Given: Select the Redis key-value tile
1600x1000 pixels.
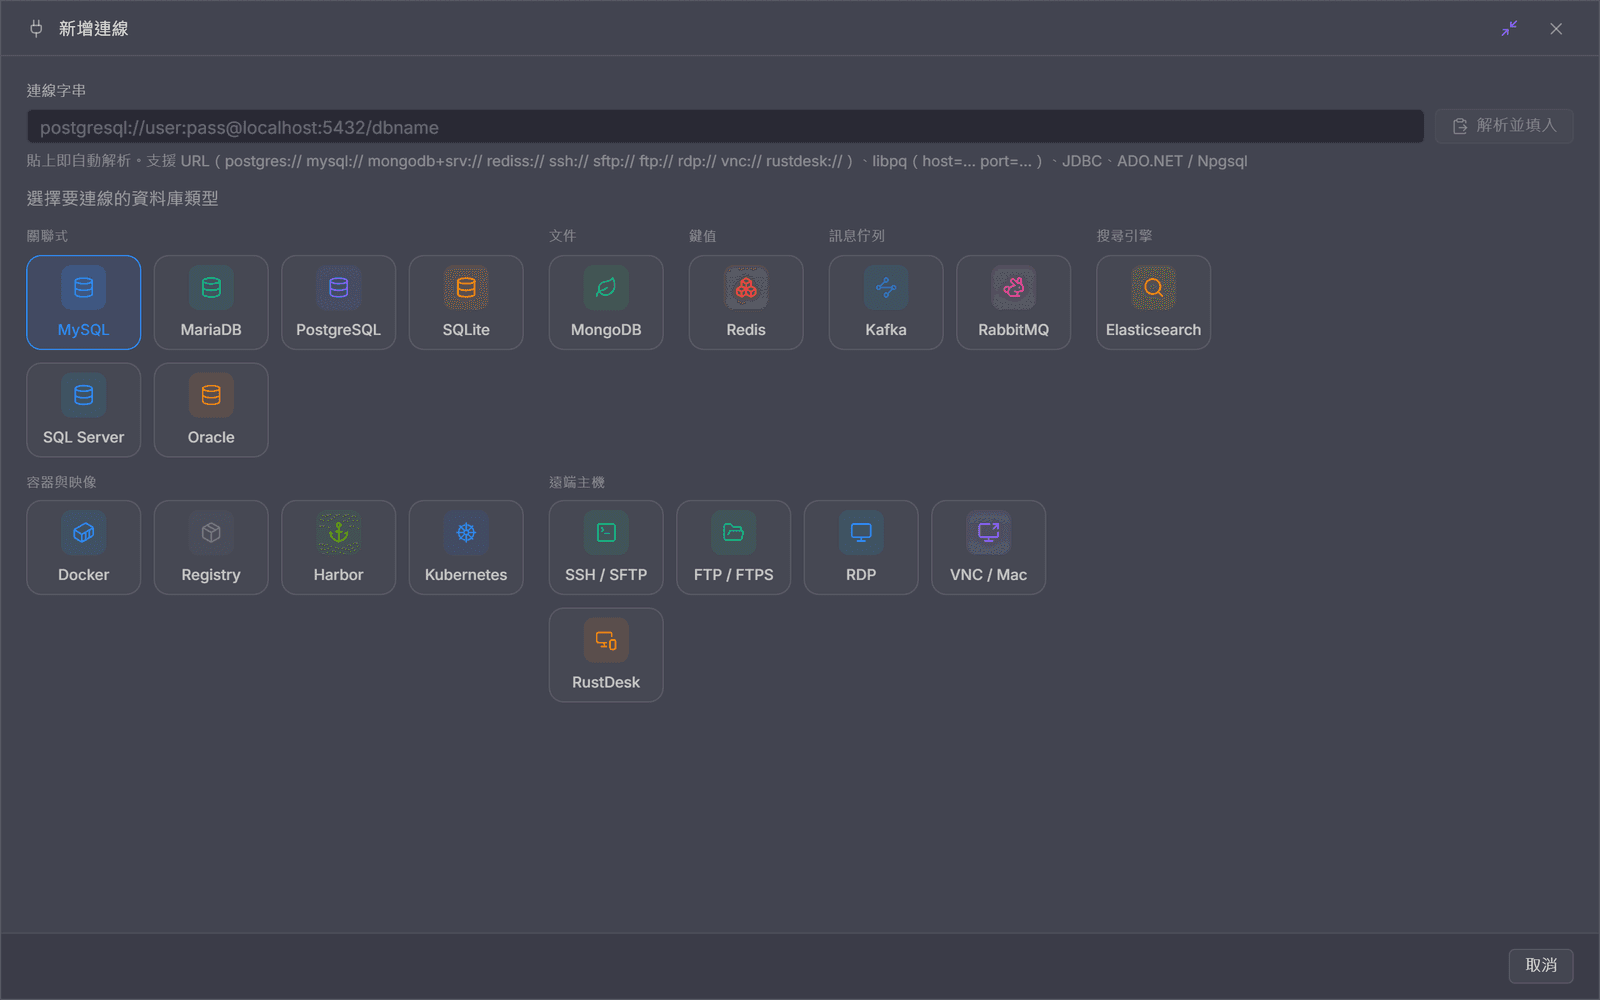Looking at the screenshot, I should click(746, 302).
